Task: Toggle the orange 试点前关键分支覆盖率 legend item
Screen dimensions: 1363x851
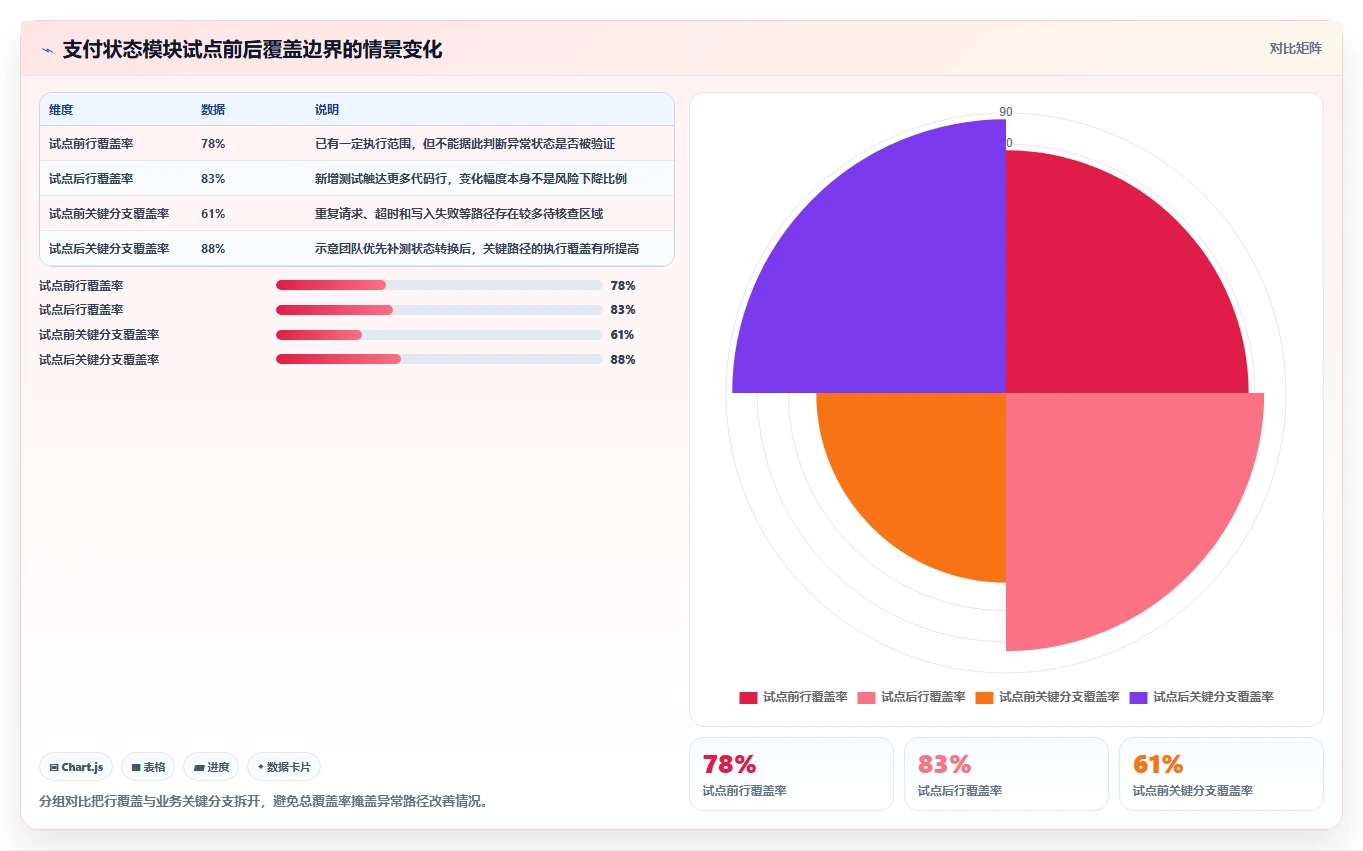Action: 1047,698
